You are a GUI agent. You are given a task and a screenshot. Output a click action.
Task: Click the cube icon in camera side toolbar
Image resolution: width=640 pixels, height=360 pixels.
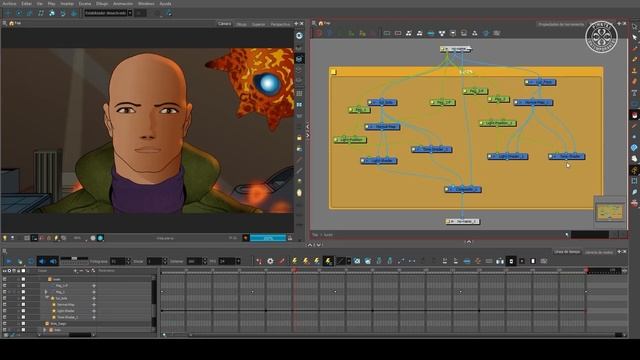click(x=299, y=59)
